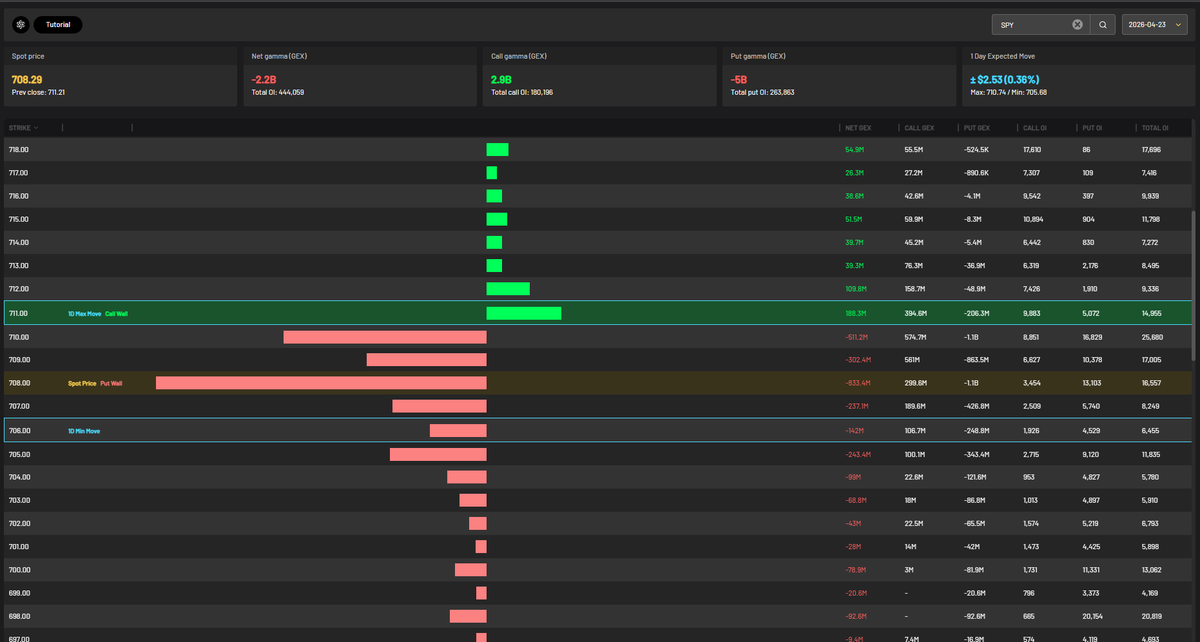
Task: Click the Max: 710.74 / Min: 705.68 text
Action: point(1008,92)
